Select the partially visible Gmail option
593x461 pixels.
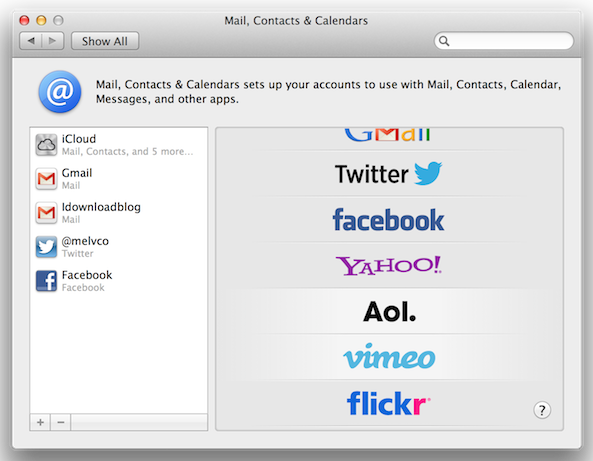point(389,139)
